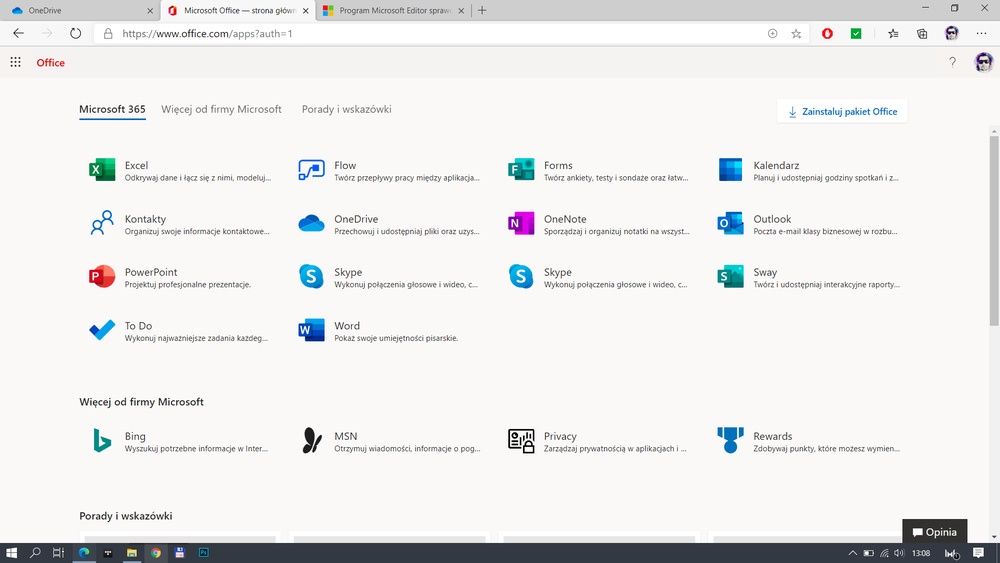Open the Windows Start menu

click(11, 553)
